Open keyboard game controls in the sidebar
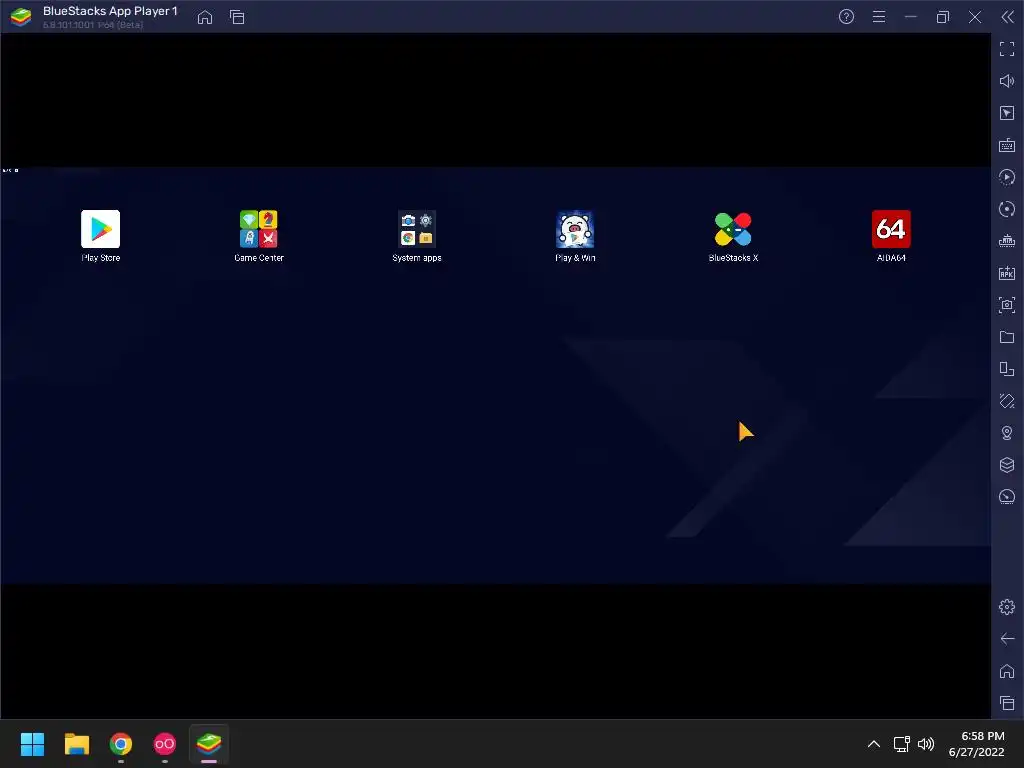The image size is (1024, 768). pyautogui.click(x=1007, y=145)
